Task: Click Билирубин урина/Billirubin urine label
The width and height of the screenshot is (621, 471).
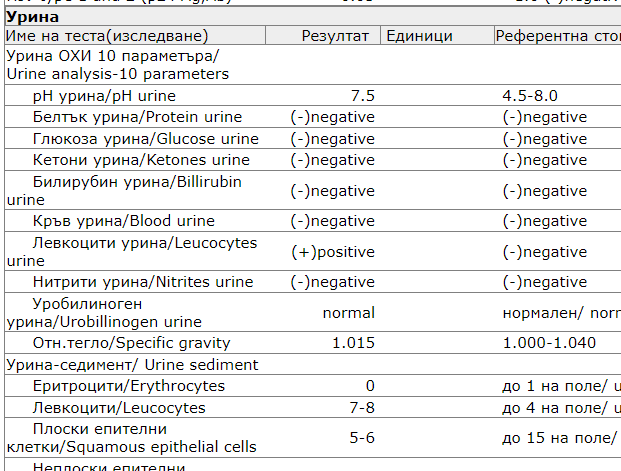Action: click(x=124, y=191)
